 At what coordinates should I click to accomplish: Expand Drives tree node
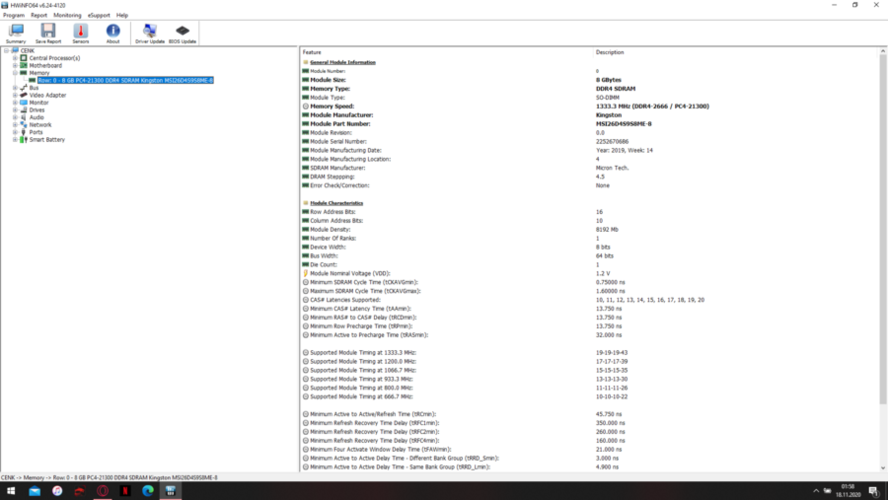tap(15, 110)
